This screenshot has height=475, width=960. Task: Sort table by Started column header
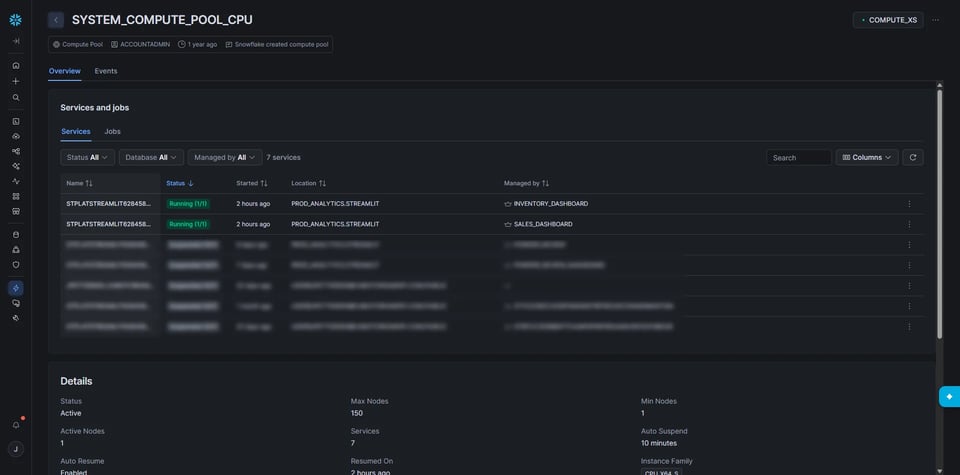252,183
